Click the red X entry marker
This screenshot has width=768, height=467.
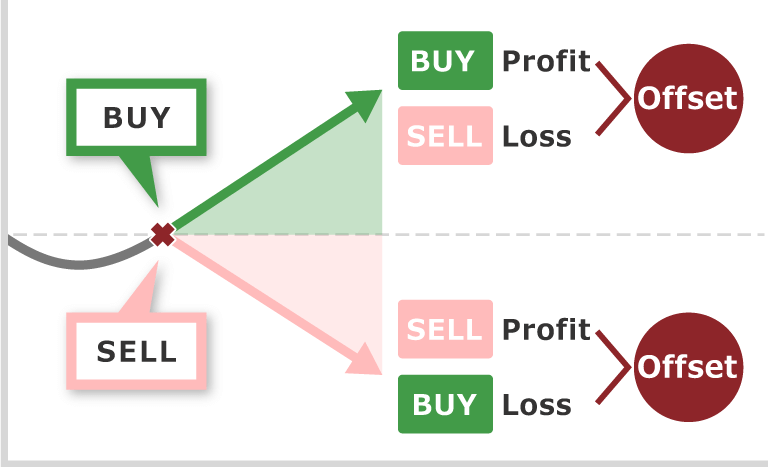[x=162, y=235]
